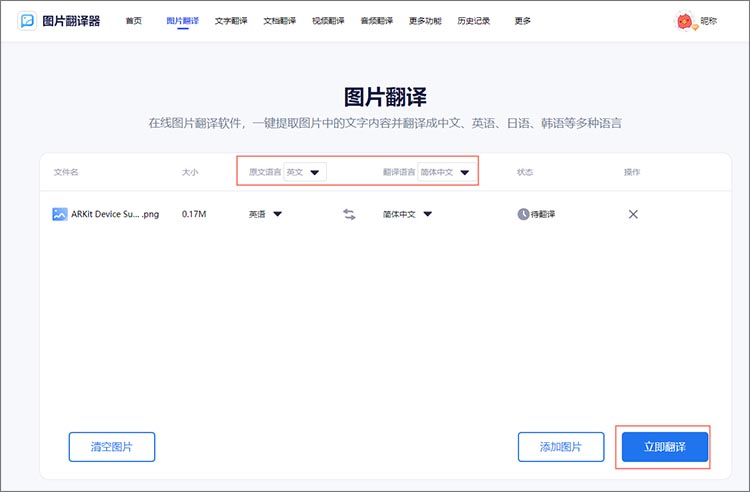Expand the row's 简体中文 target language dropdown
Image resolution: width=750 pixels, height=492 pixels.
tap(408, 214)
